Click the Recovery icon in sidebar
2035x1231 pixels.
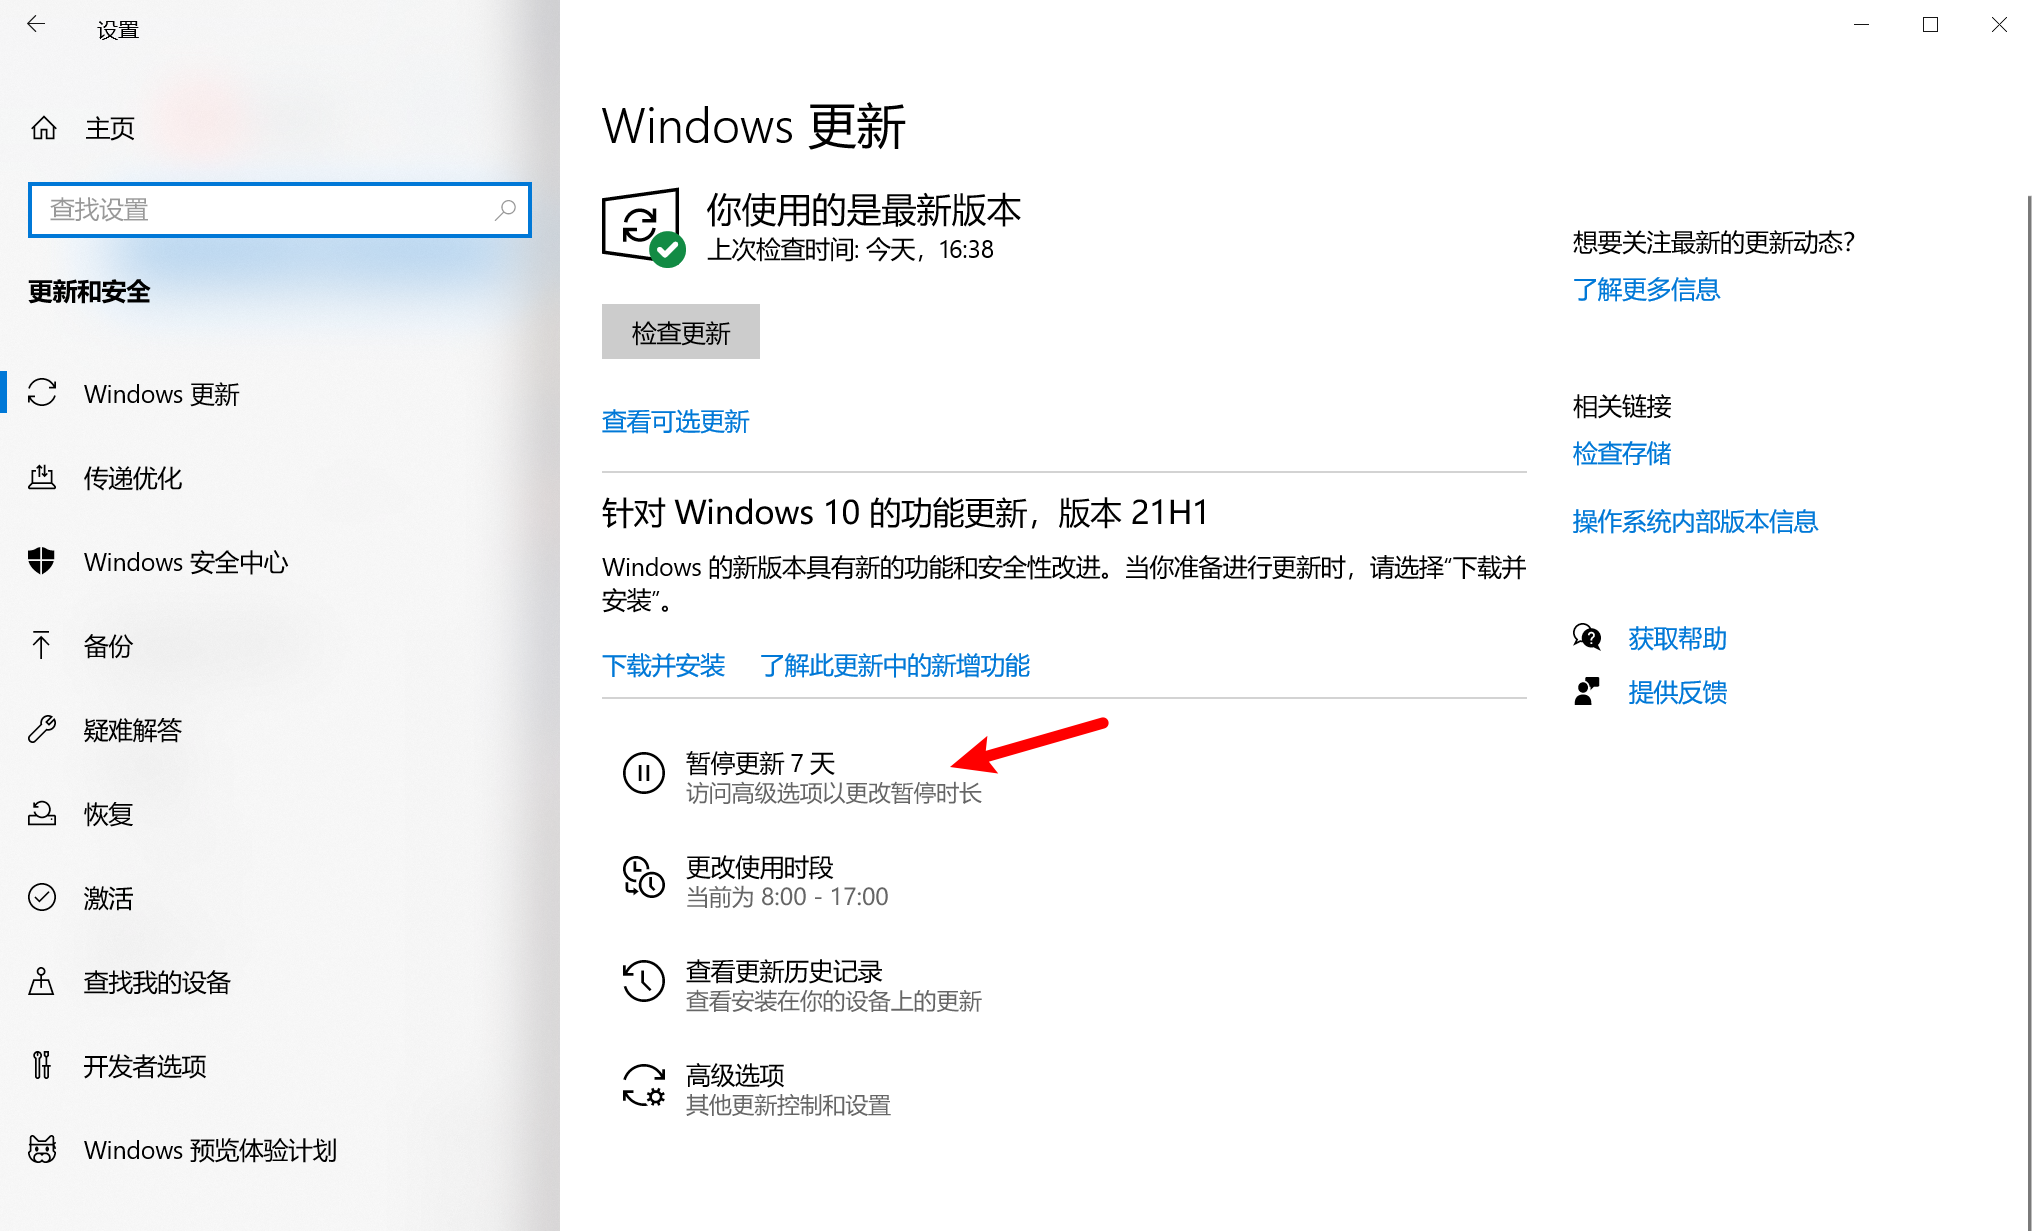tap(42, 813)
